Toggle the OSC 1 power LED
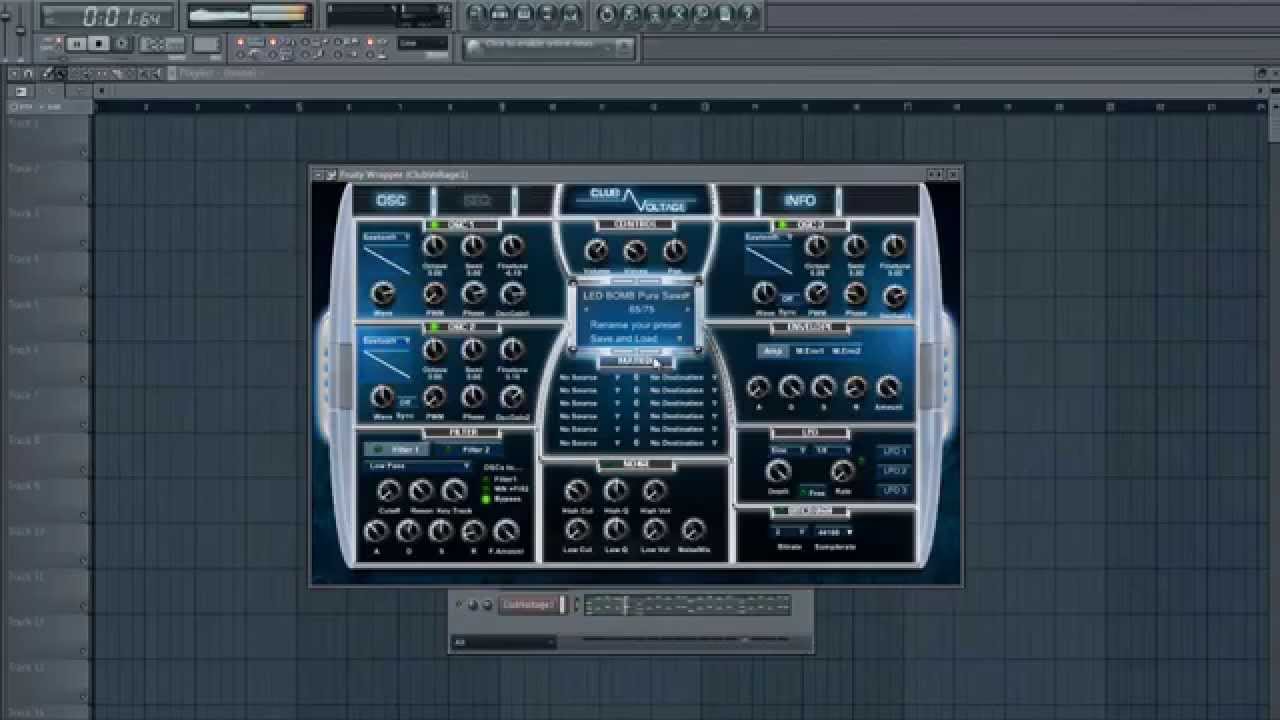Image resolution: width=1280 pixels, height=720 pixels. point(436,225)
